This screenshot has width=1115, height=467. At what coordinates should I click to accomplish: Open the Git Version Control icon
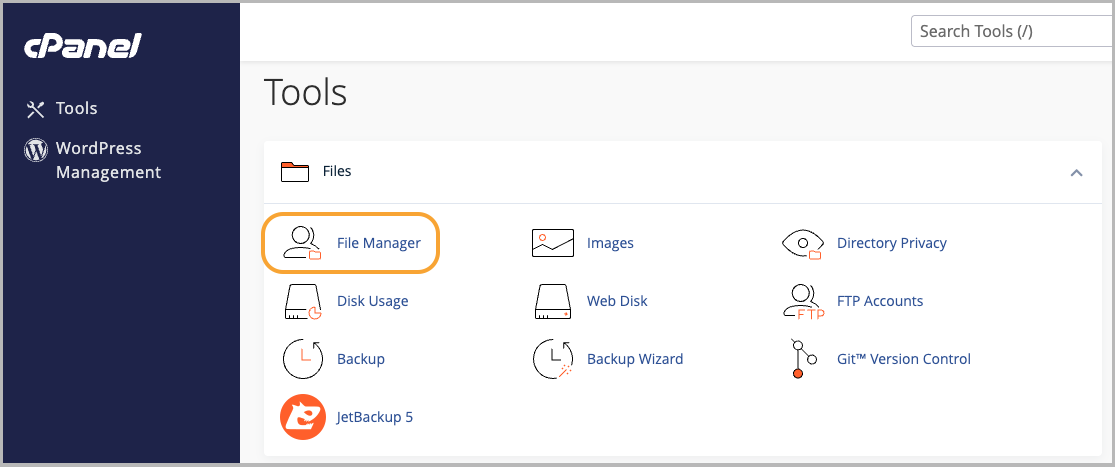(x=797, y=359)
